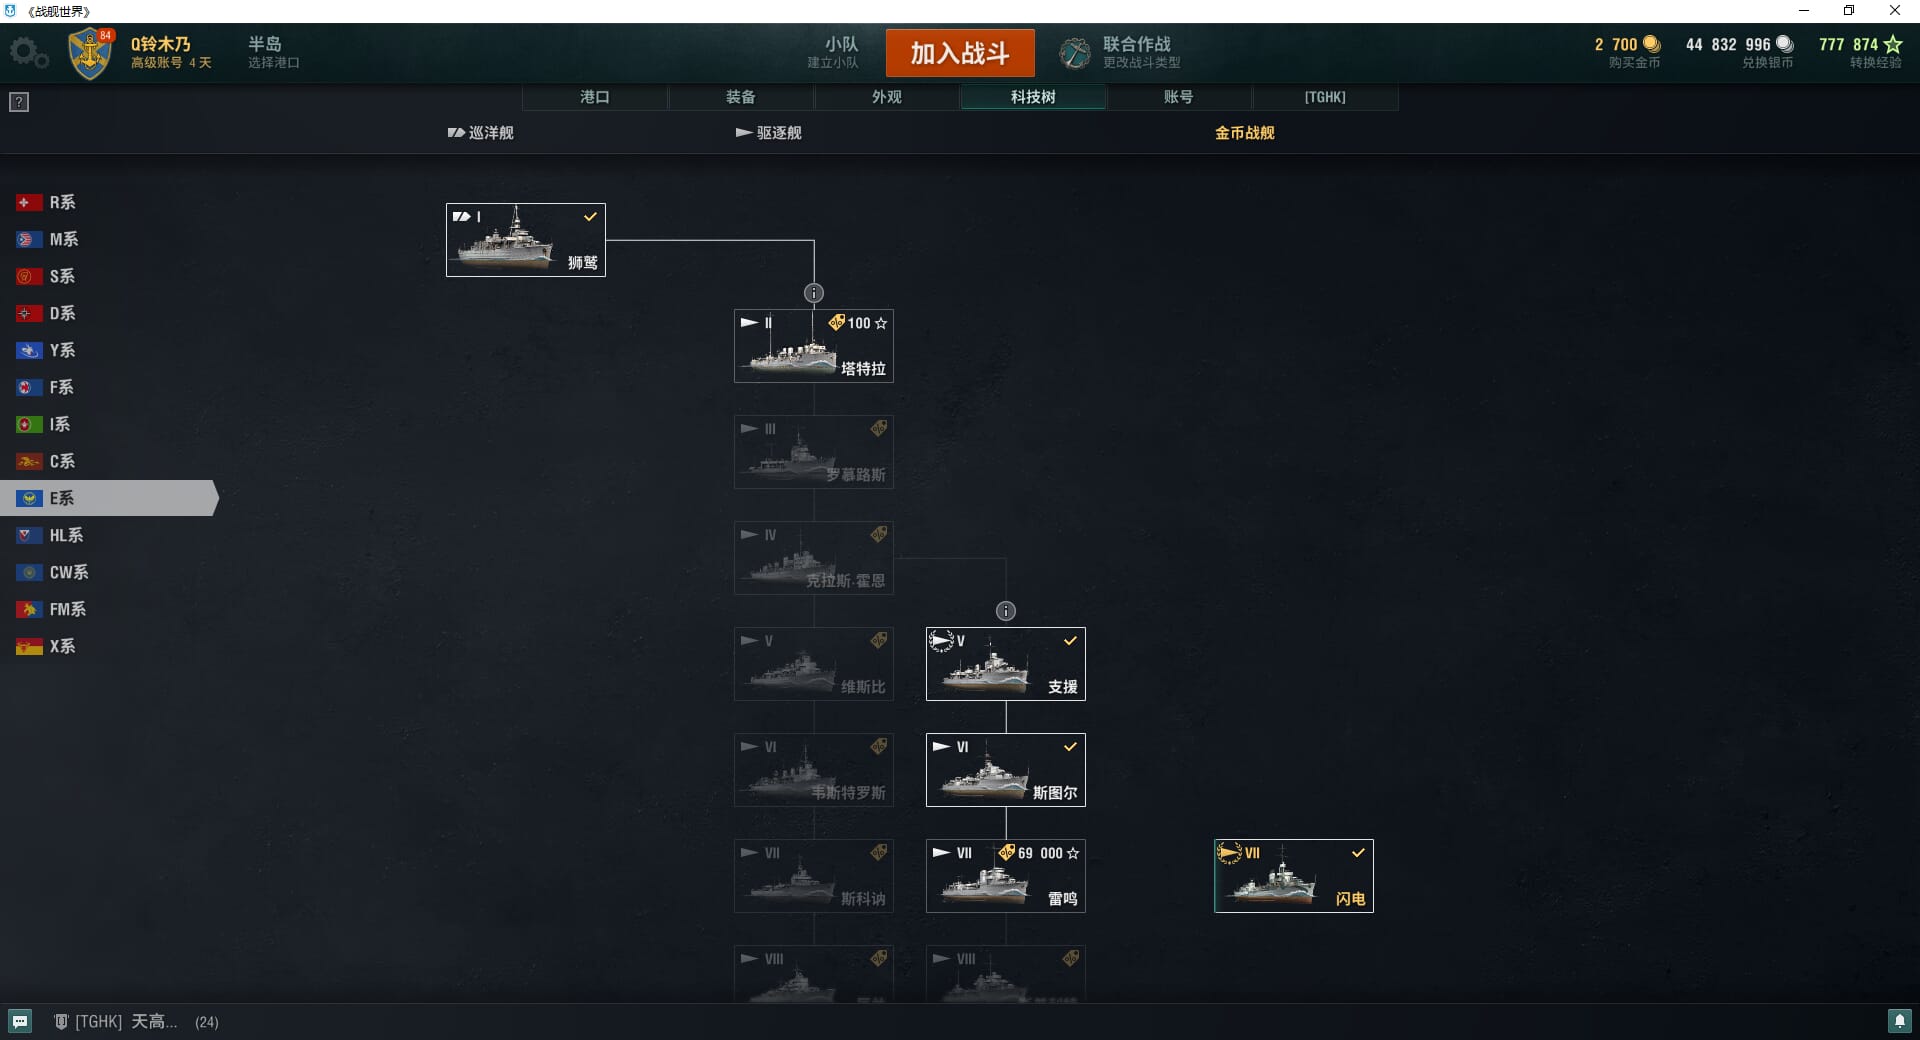Open the settings gear icon

coord(29,53)
